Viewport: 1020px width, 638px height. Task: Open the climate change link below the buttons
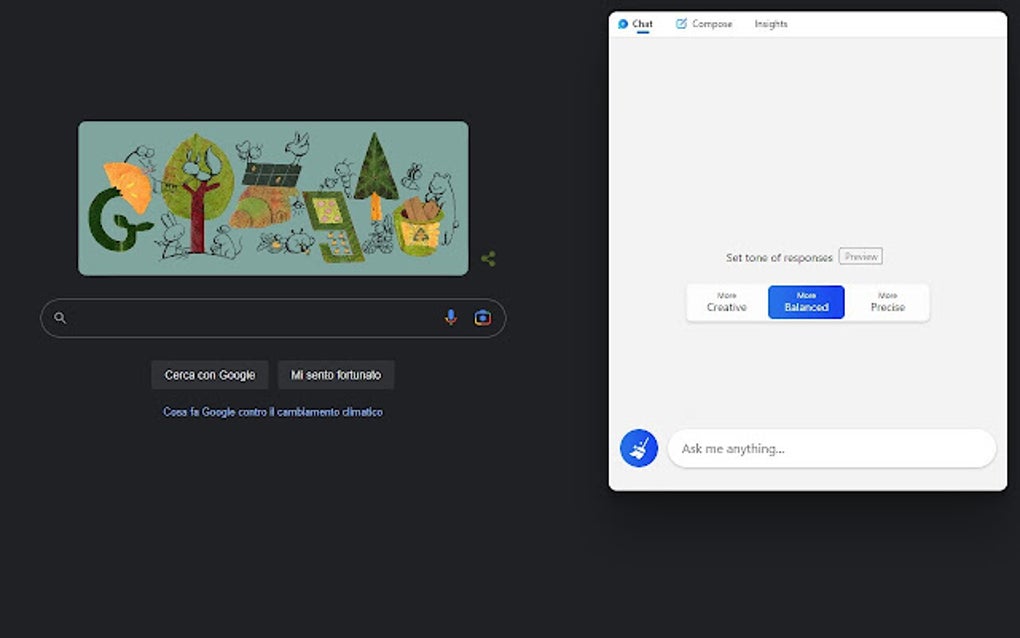click(272, 411)
